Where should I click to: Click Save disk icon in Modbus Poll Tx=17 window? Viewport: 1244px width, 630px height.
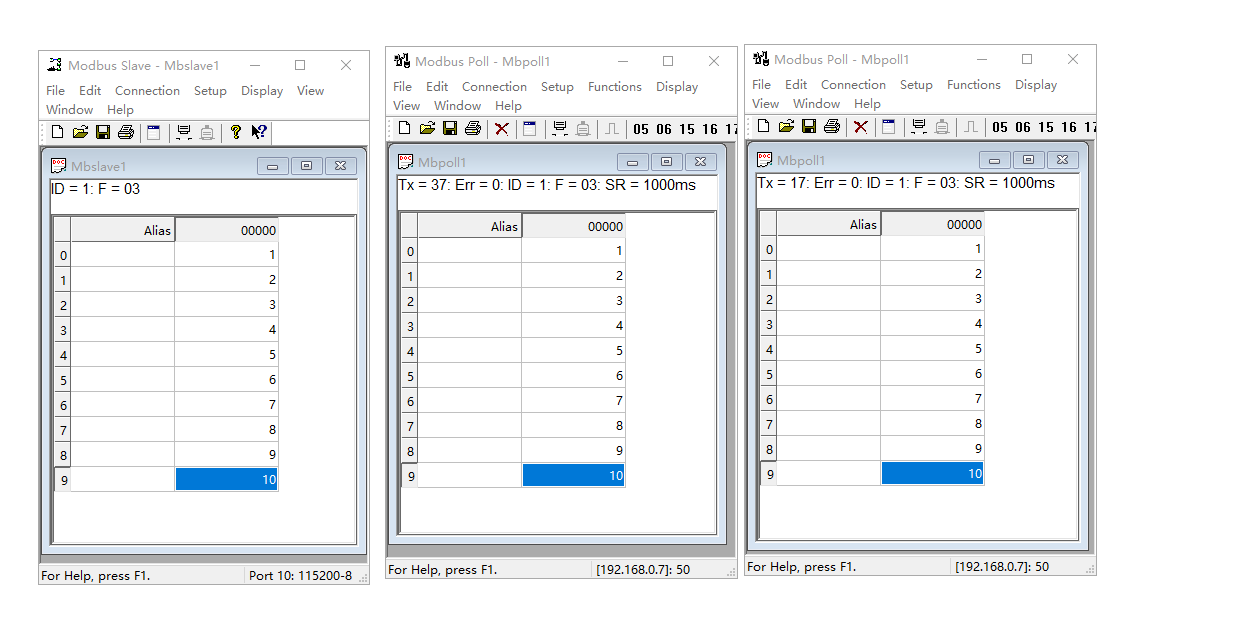tap(809, 126)
